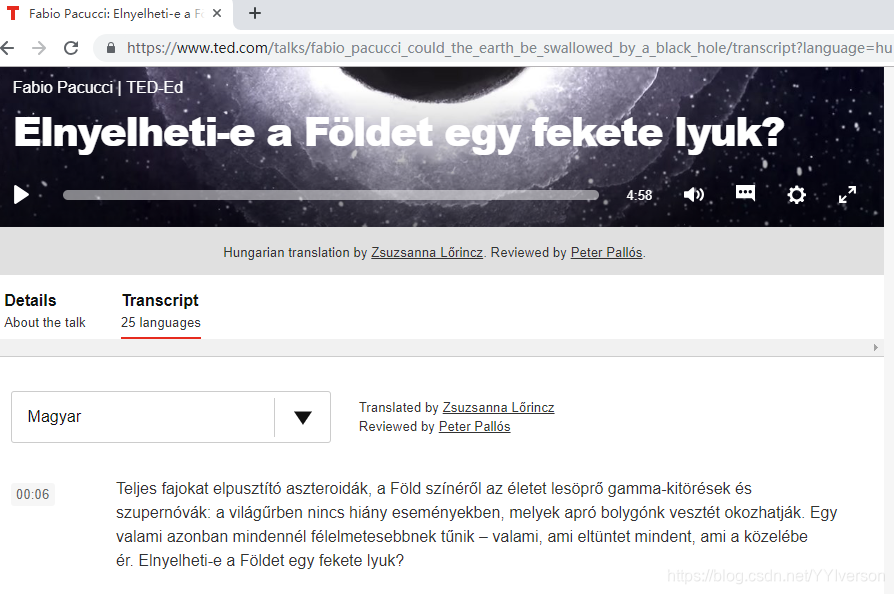View site security lock icon
The width and height of the screenshot is (894, 594).
tap(111, 48)
